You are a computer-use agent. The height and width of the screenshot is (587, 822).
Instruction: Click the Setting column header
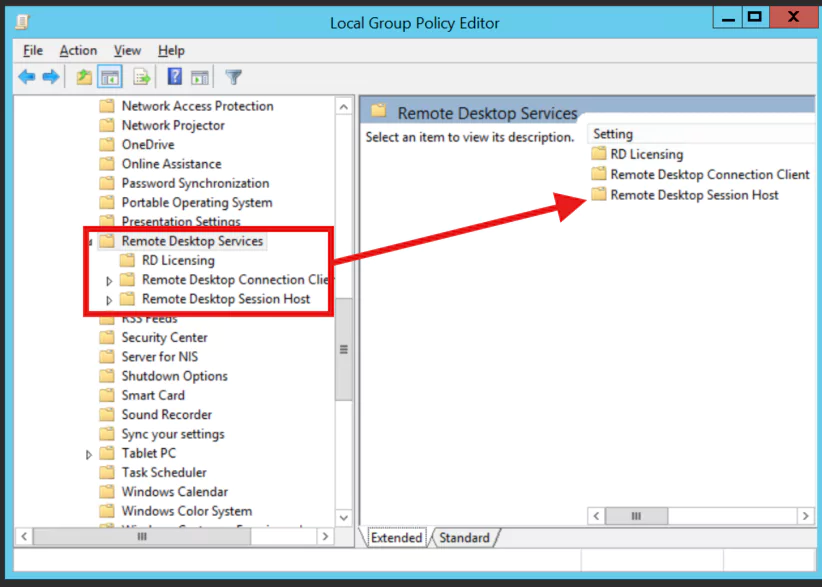pyautogui.click(x=701, y=134)
